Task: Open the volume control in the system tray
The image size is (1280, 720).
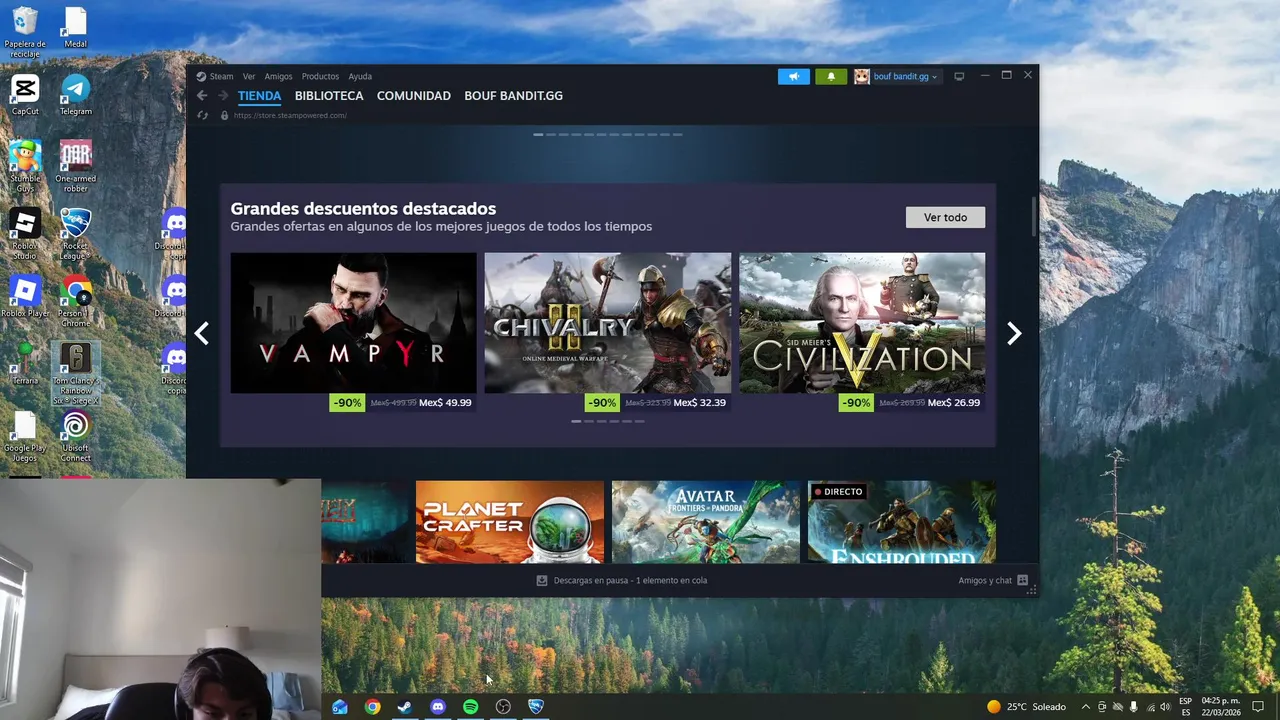Action: point(1165,707)
